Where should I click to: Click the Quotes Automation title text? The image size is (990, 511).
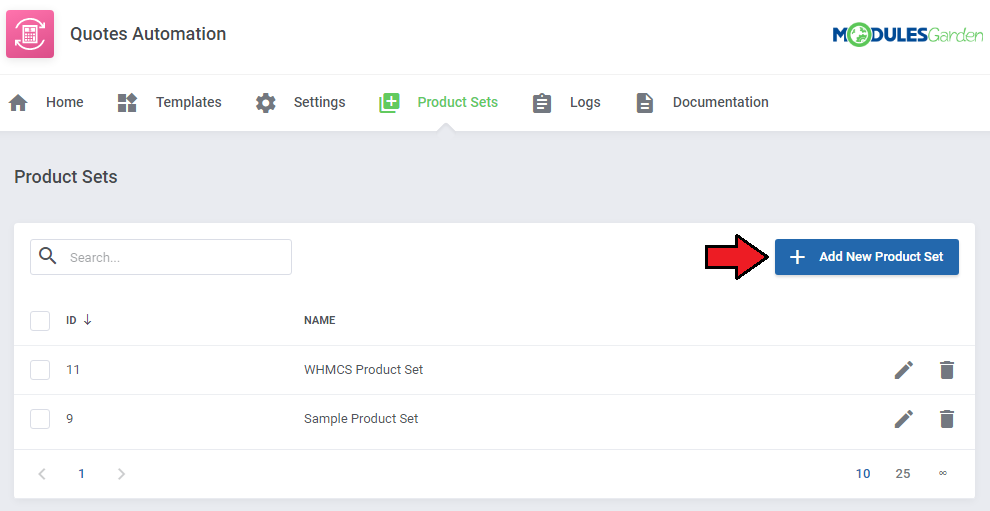pyautogui.click(x=148, y=34)
